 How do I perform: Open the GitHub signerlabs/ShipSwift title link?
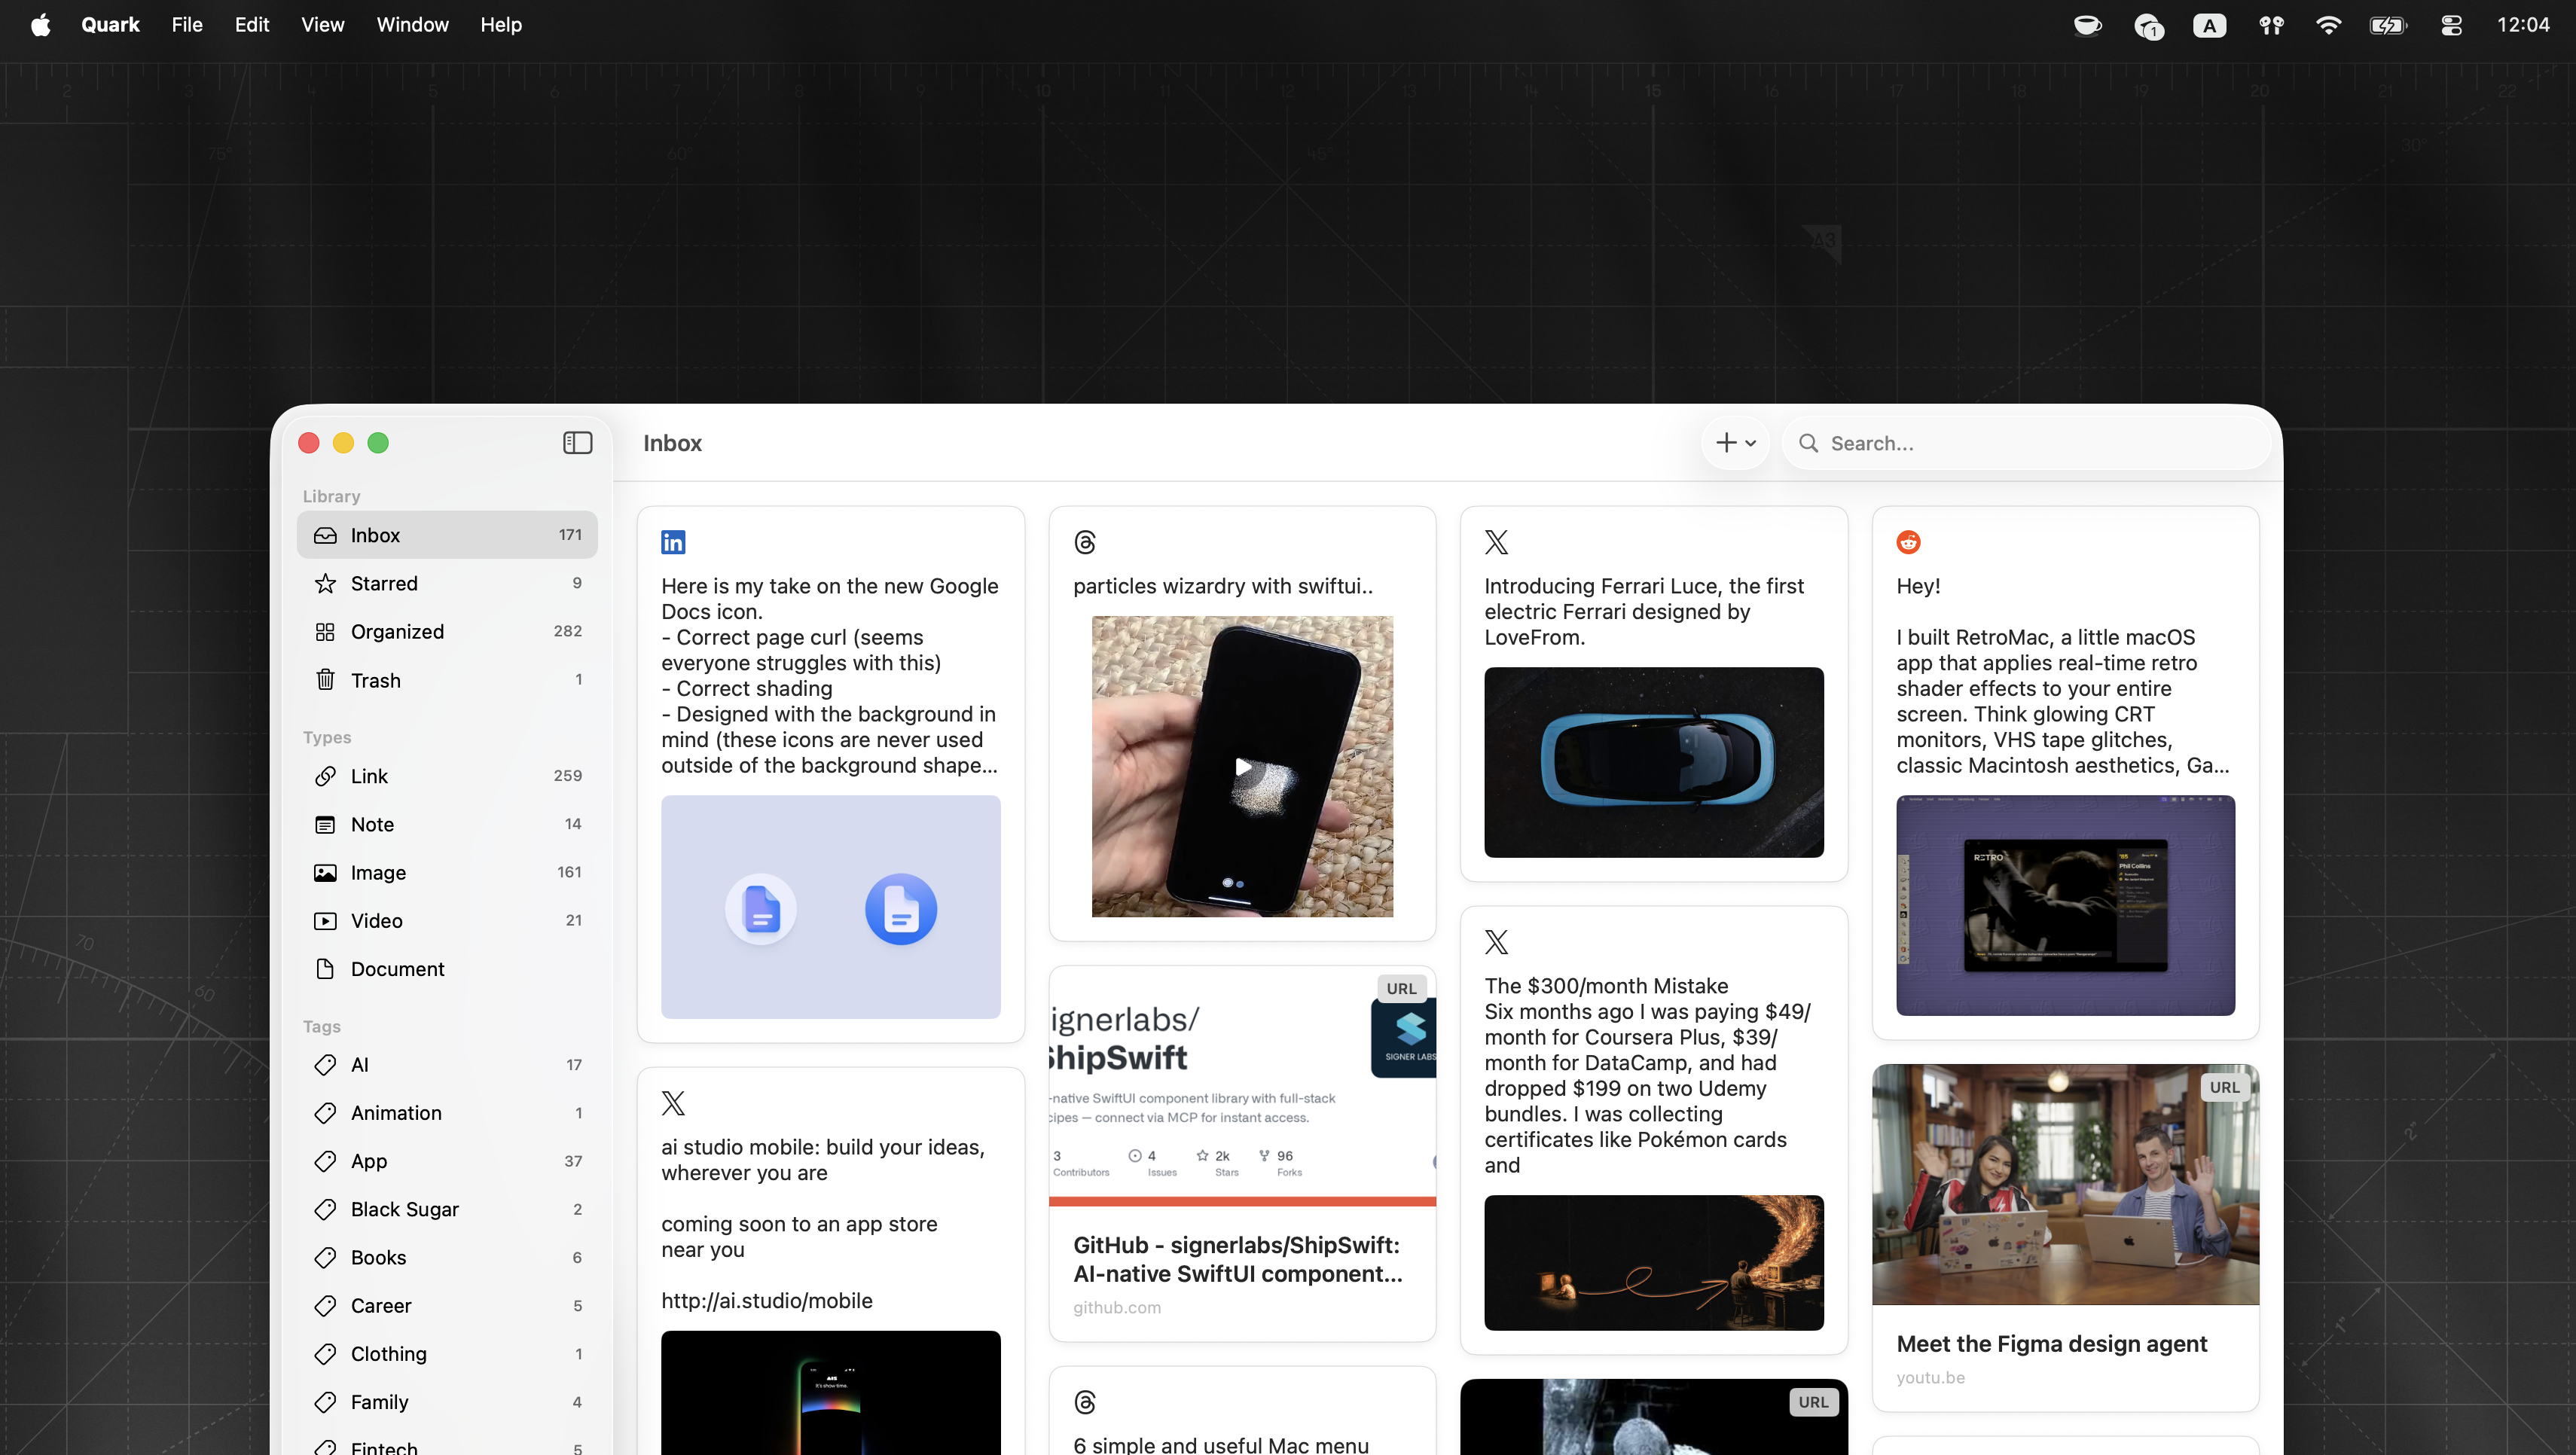(x=1238, y=1260)
